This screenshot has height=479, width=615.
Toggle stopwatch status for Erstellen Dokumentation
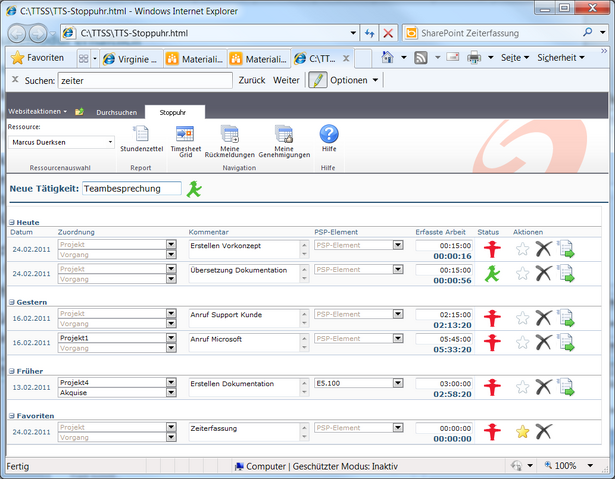[492, 387]
